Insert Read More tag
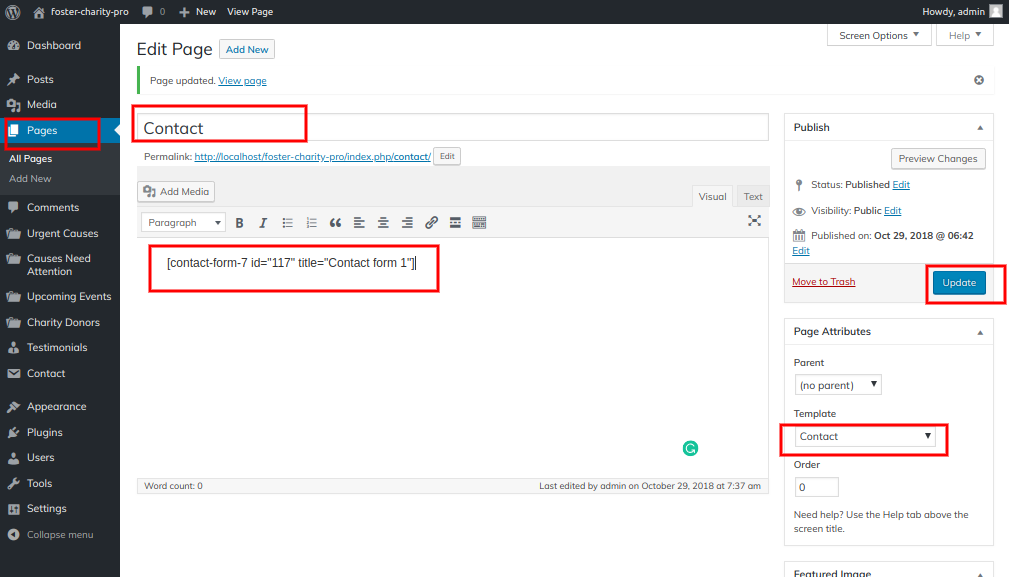This screenshot has height=577, width=1009. pos(455,223)
